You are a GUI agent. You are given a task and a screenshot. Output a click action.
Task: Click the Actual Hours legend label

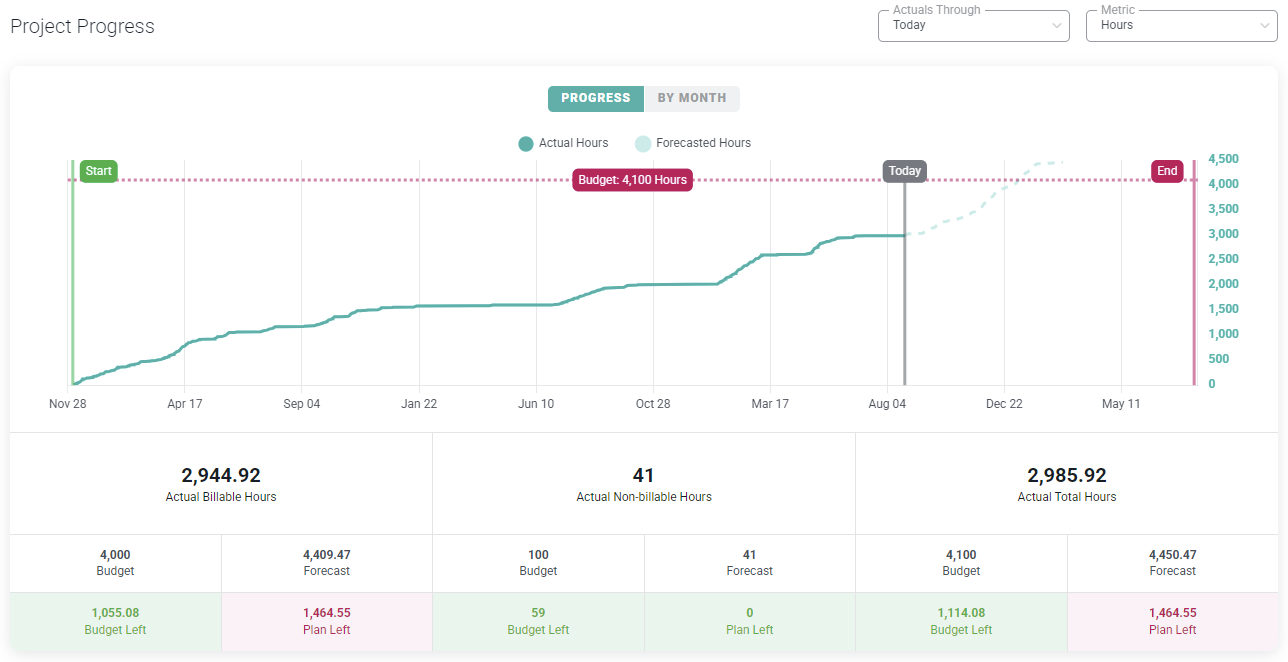click(573, 143)
